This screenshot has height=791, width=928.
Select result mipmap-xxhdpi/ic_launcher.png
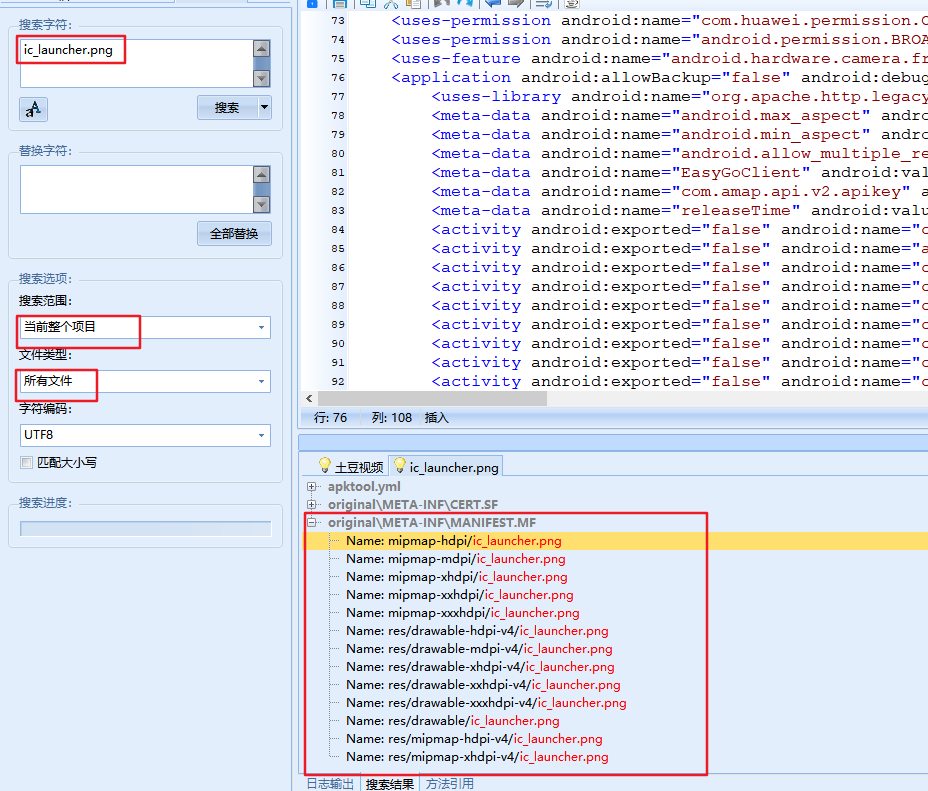coord(460,595)
